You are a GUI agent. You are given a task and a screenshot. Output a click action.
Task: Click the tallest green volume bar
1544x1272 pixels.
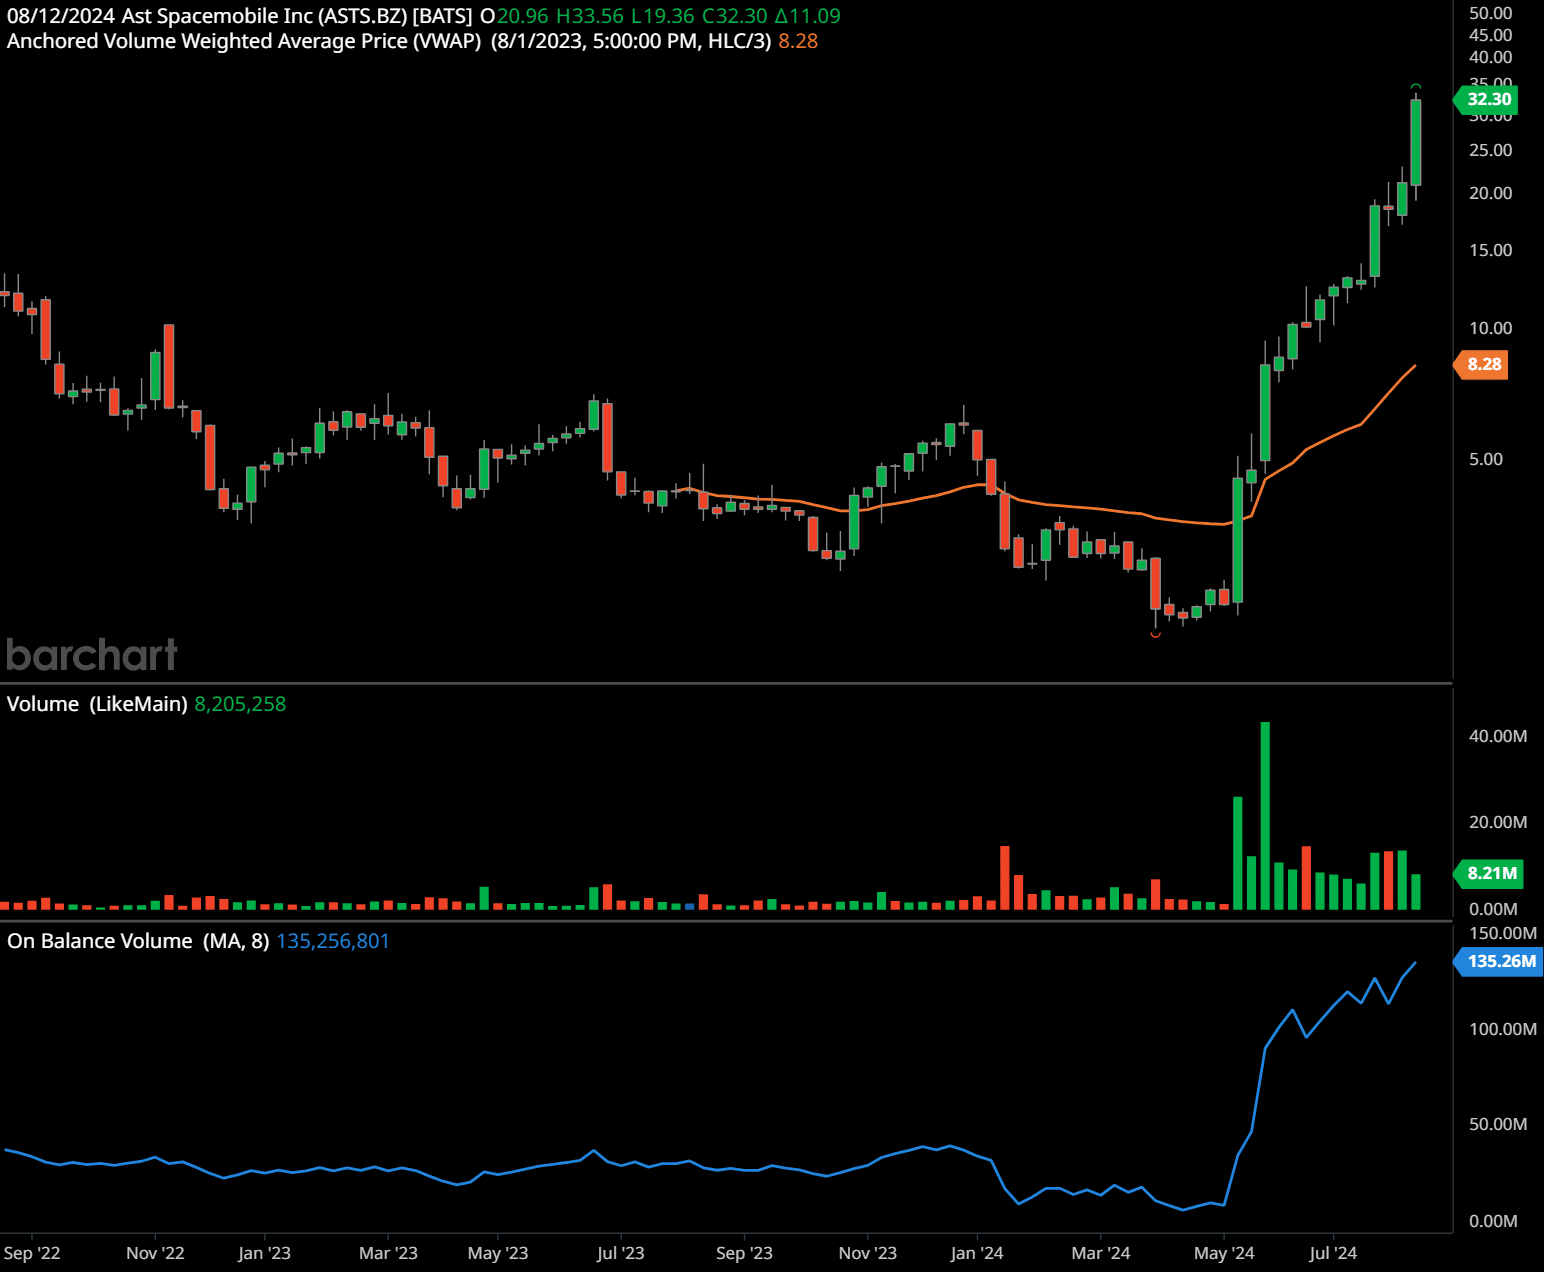[x=1265, y=815]
